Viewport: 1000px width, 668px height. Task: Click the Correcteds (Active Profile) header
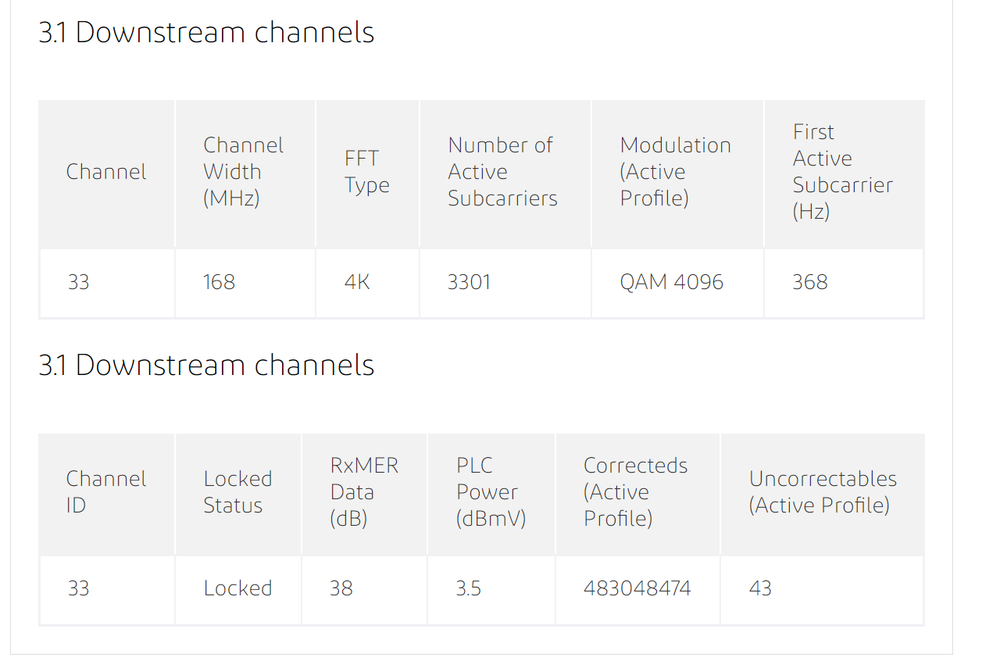[635, 492]
